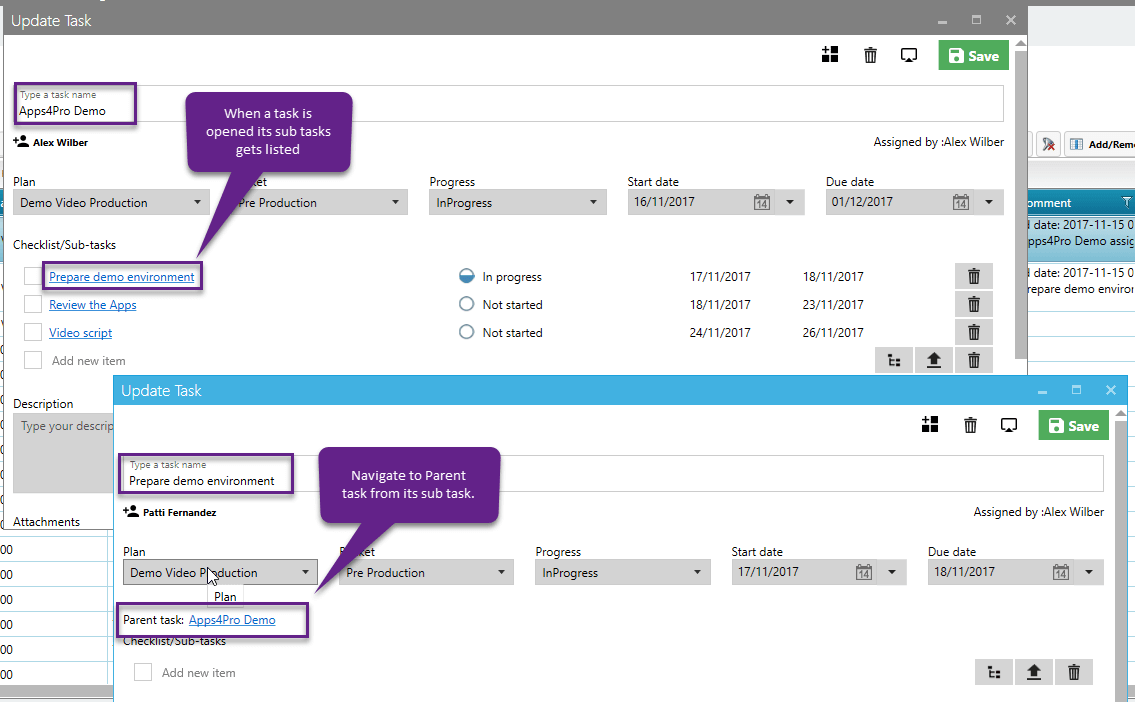Expand the Demo Video Production Plan dropdown in front window
Screen dimensions: 1135x702
point(305,572)
